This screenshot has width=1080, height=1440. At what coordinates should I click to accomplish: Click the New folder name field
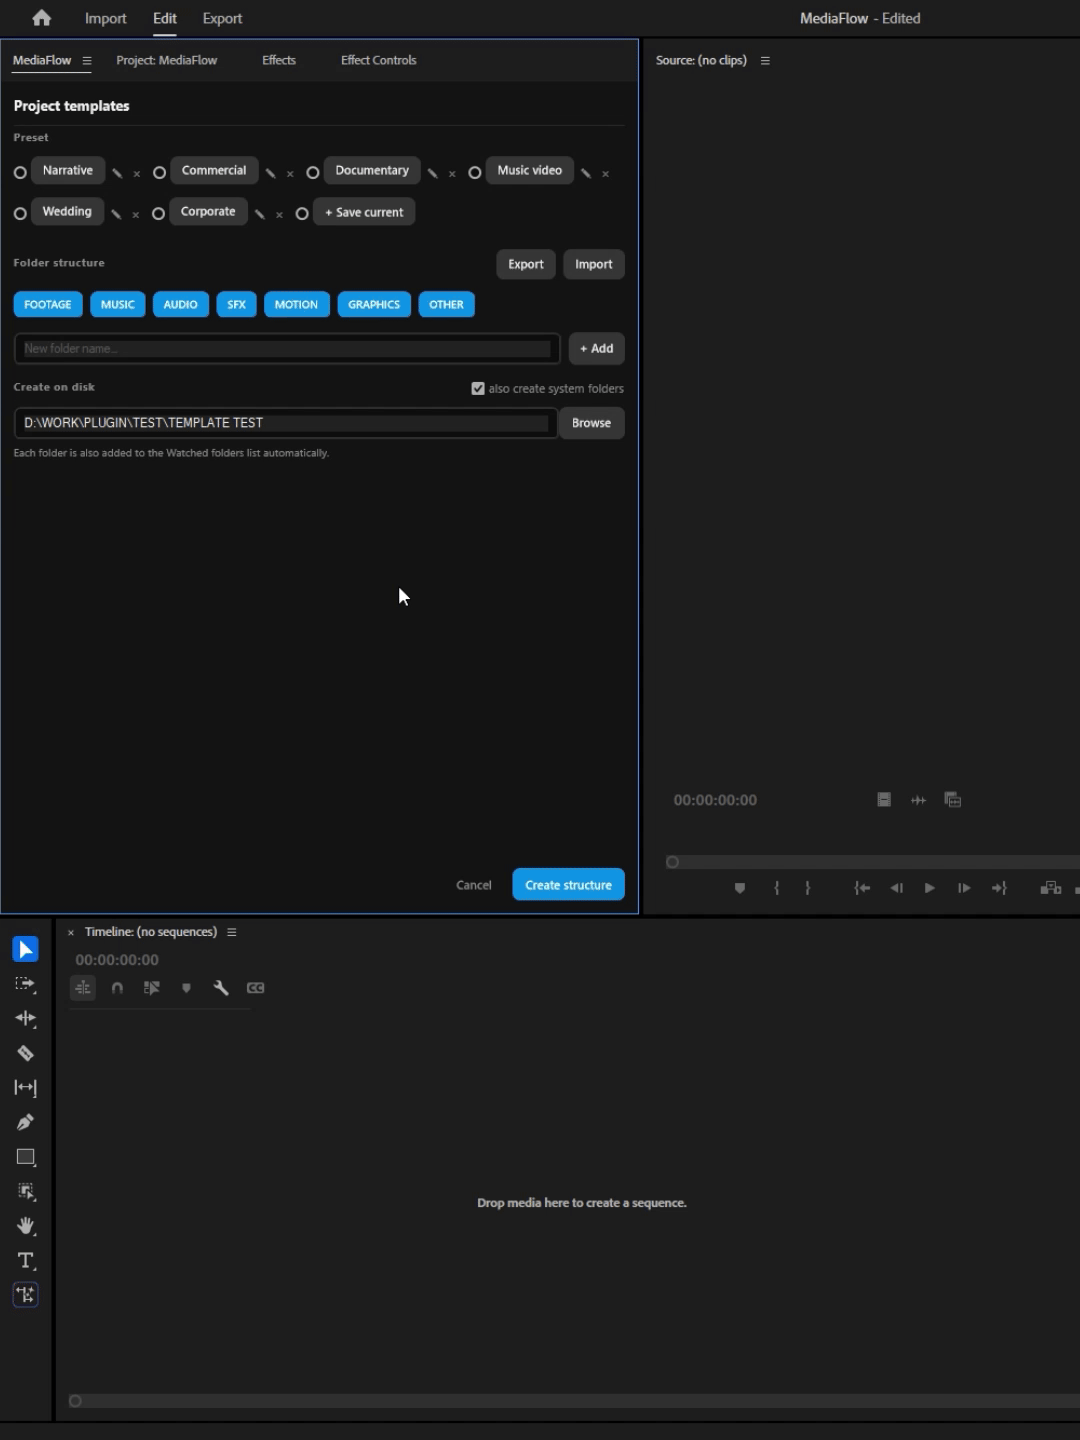pos(287,348)
